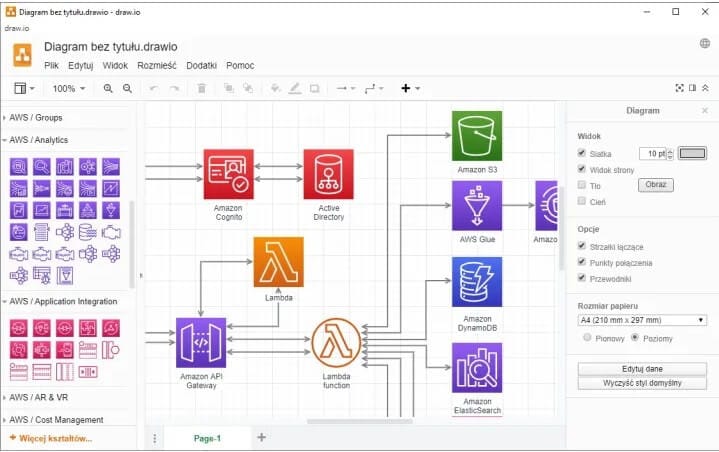The image size is (719, 452).
Task: Toggle the Przewodniki checkbox
Action: (582, 278)
